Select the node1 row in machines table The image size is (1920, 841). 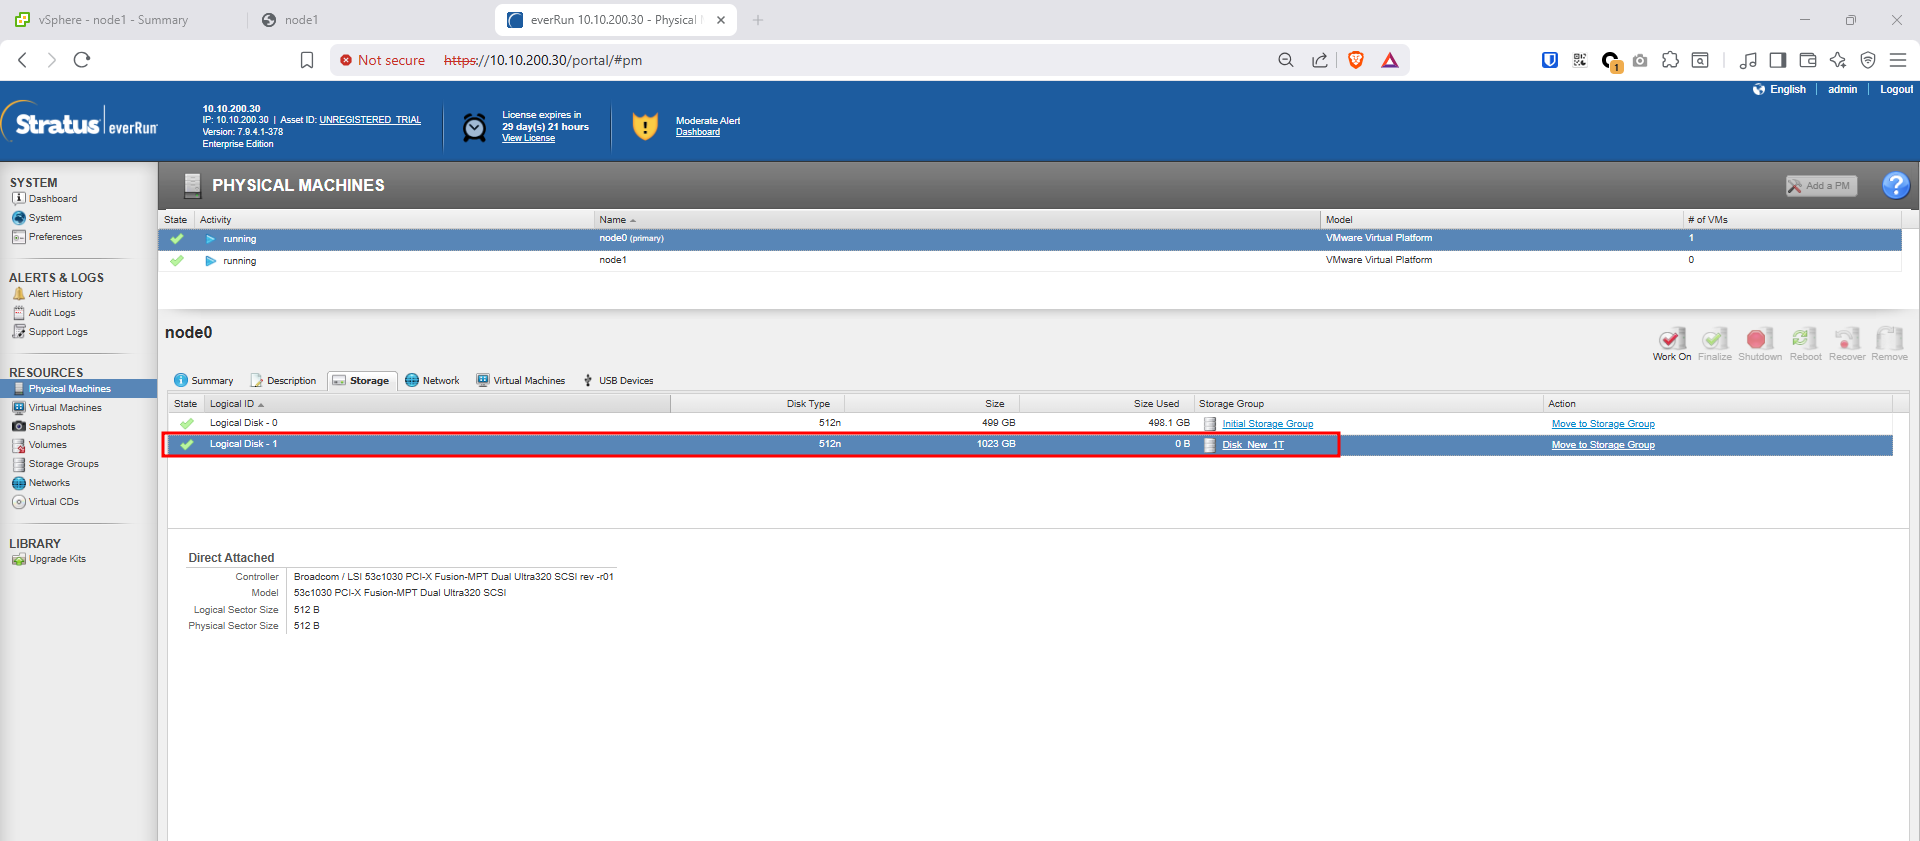point(613,260)
